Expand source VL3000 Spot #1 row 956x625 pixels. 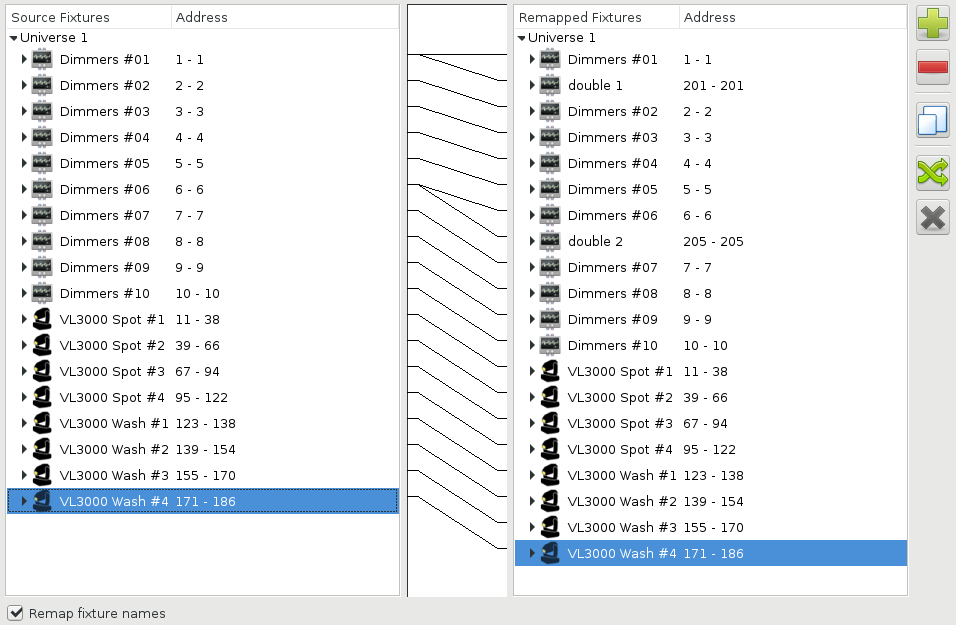[24, 319]
